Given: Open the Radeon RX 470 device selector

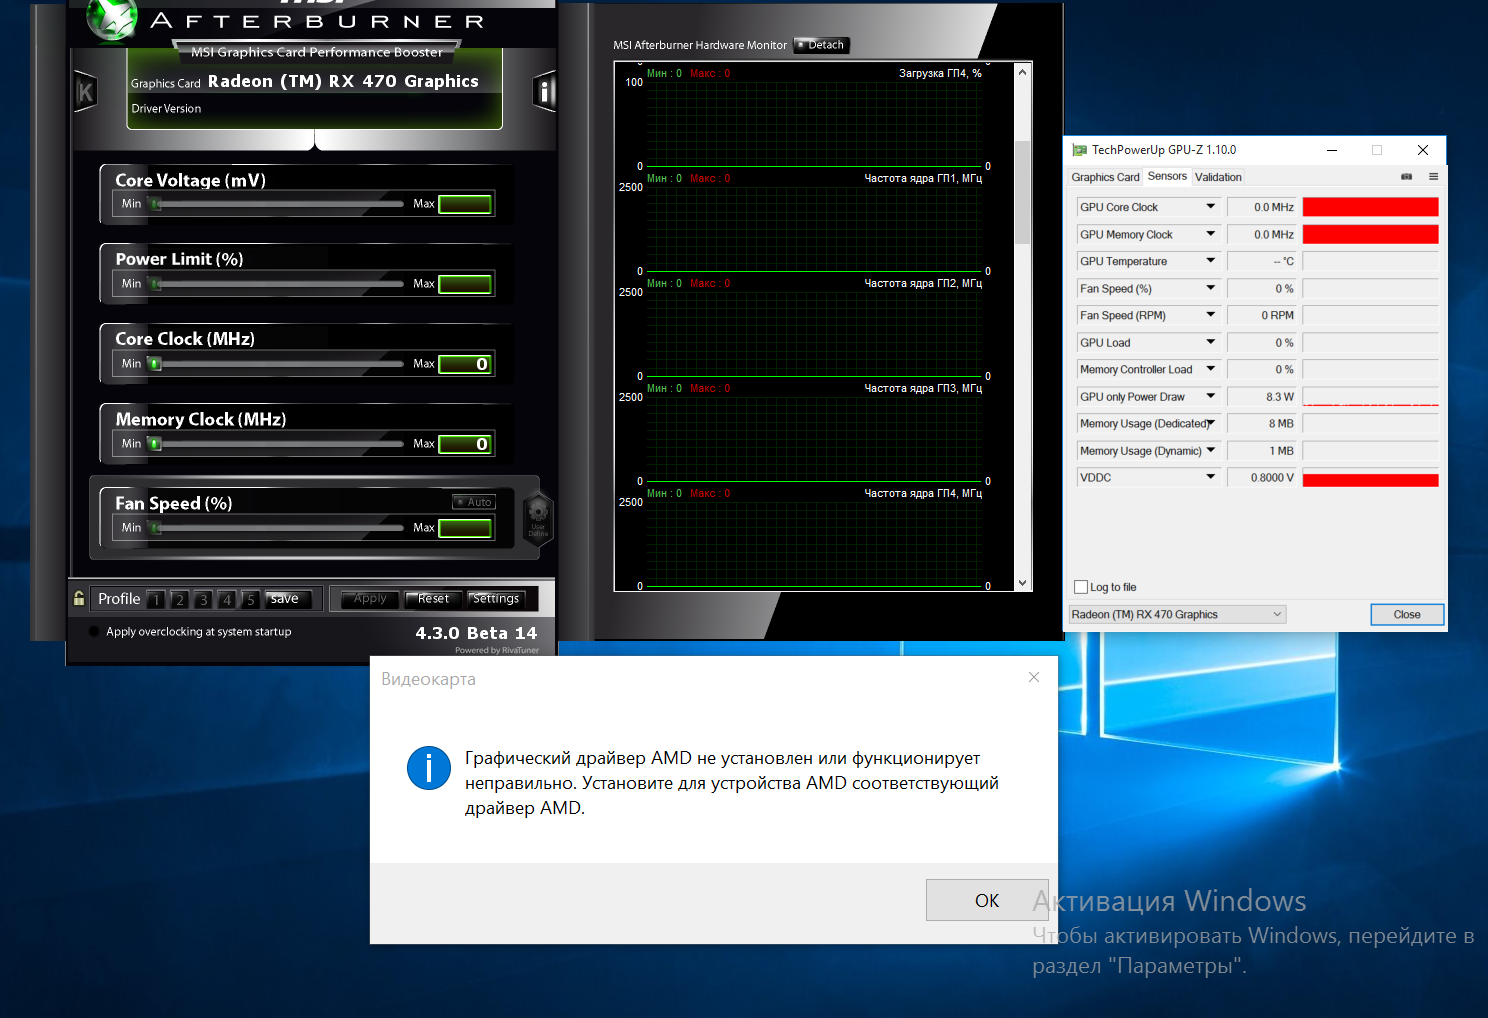Looking at the screenshot, I should tap(1177, 614).
